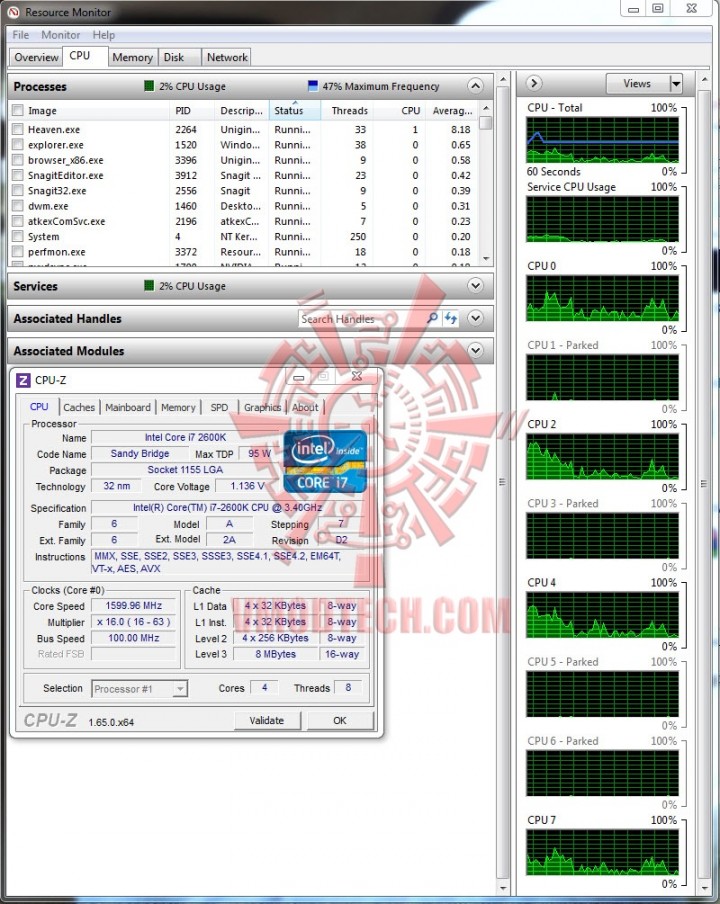The height and width of the screenshot is (904, 720).
Task: Sort by Average CPU column header
Action: [453, 110]
